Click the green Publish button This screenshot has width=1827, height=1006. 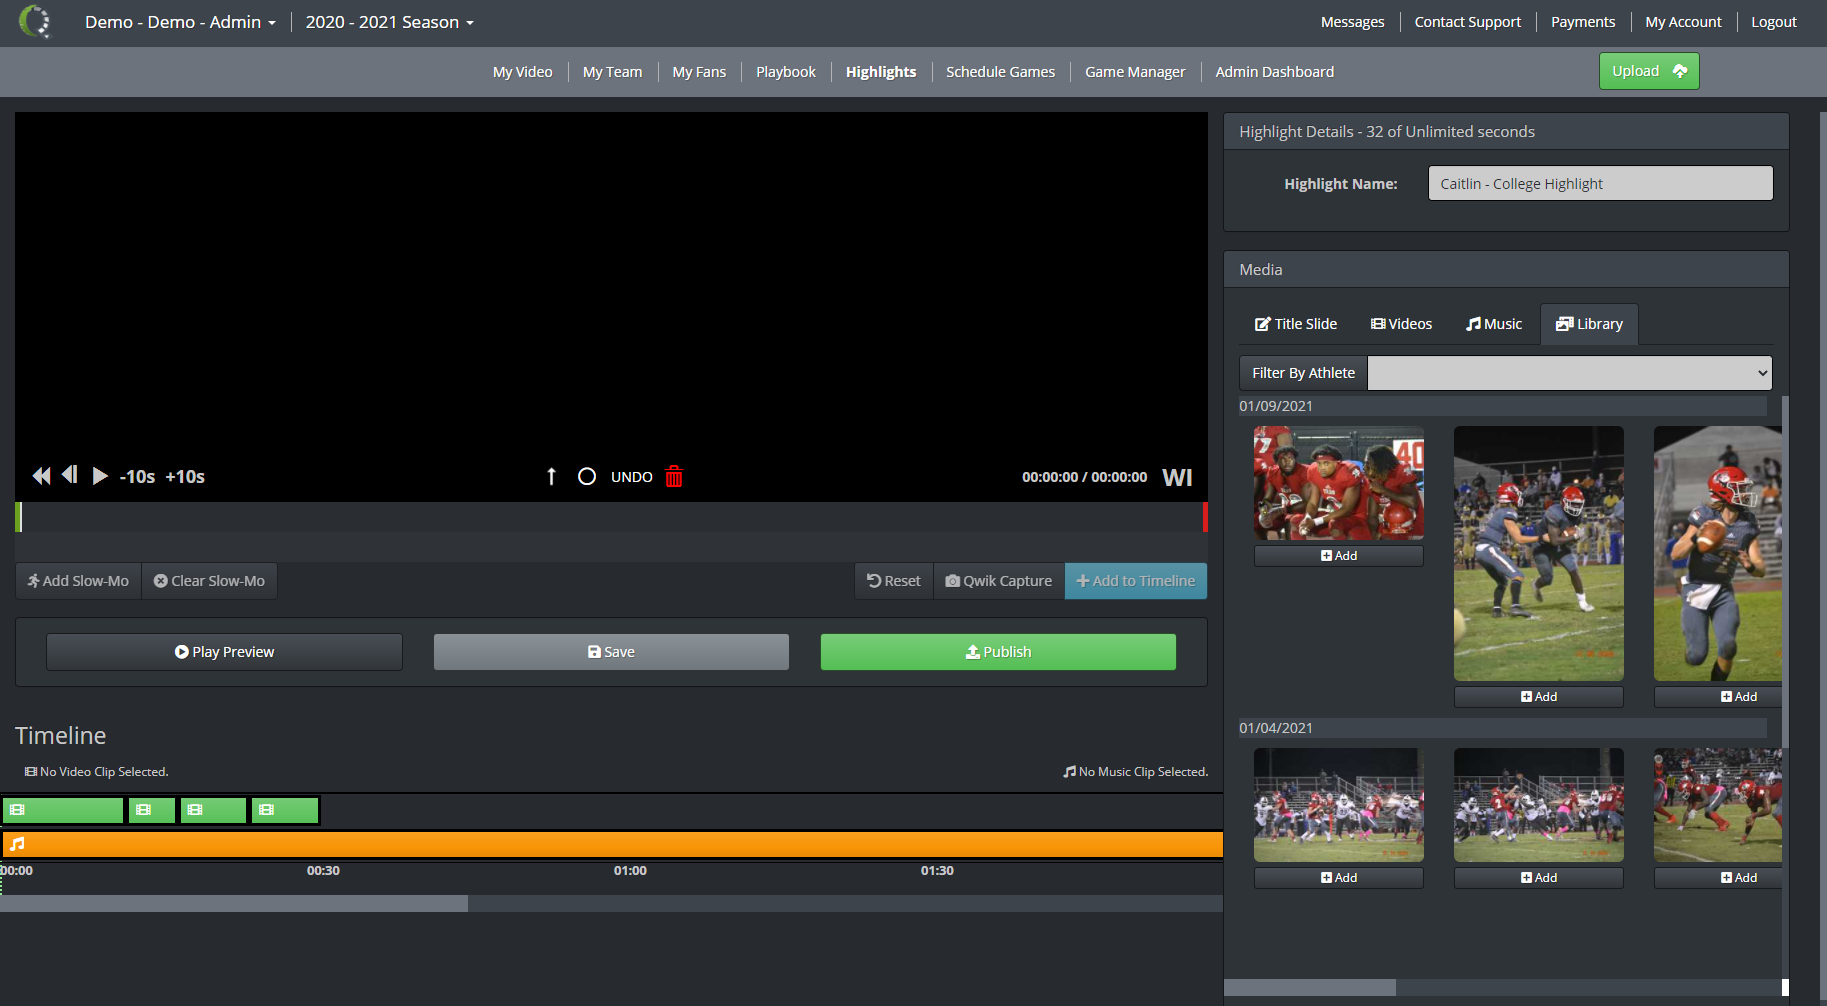(x=998, y=651)
